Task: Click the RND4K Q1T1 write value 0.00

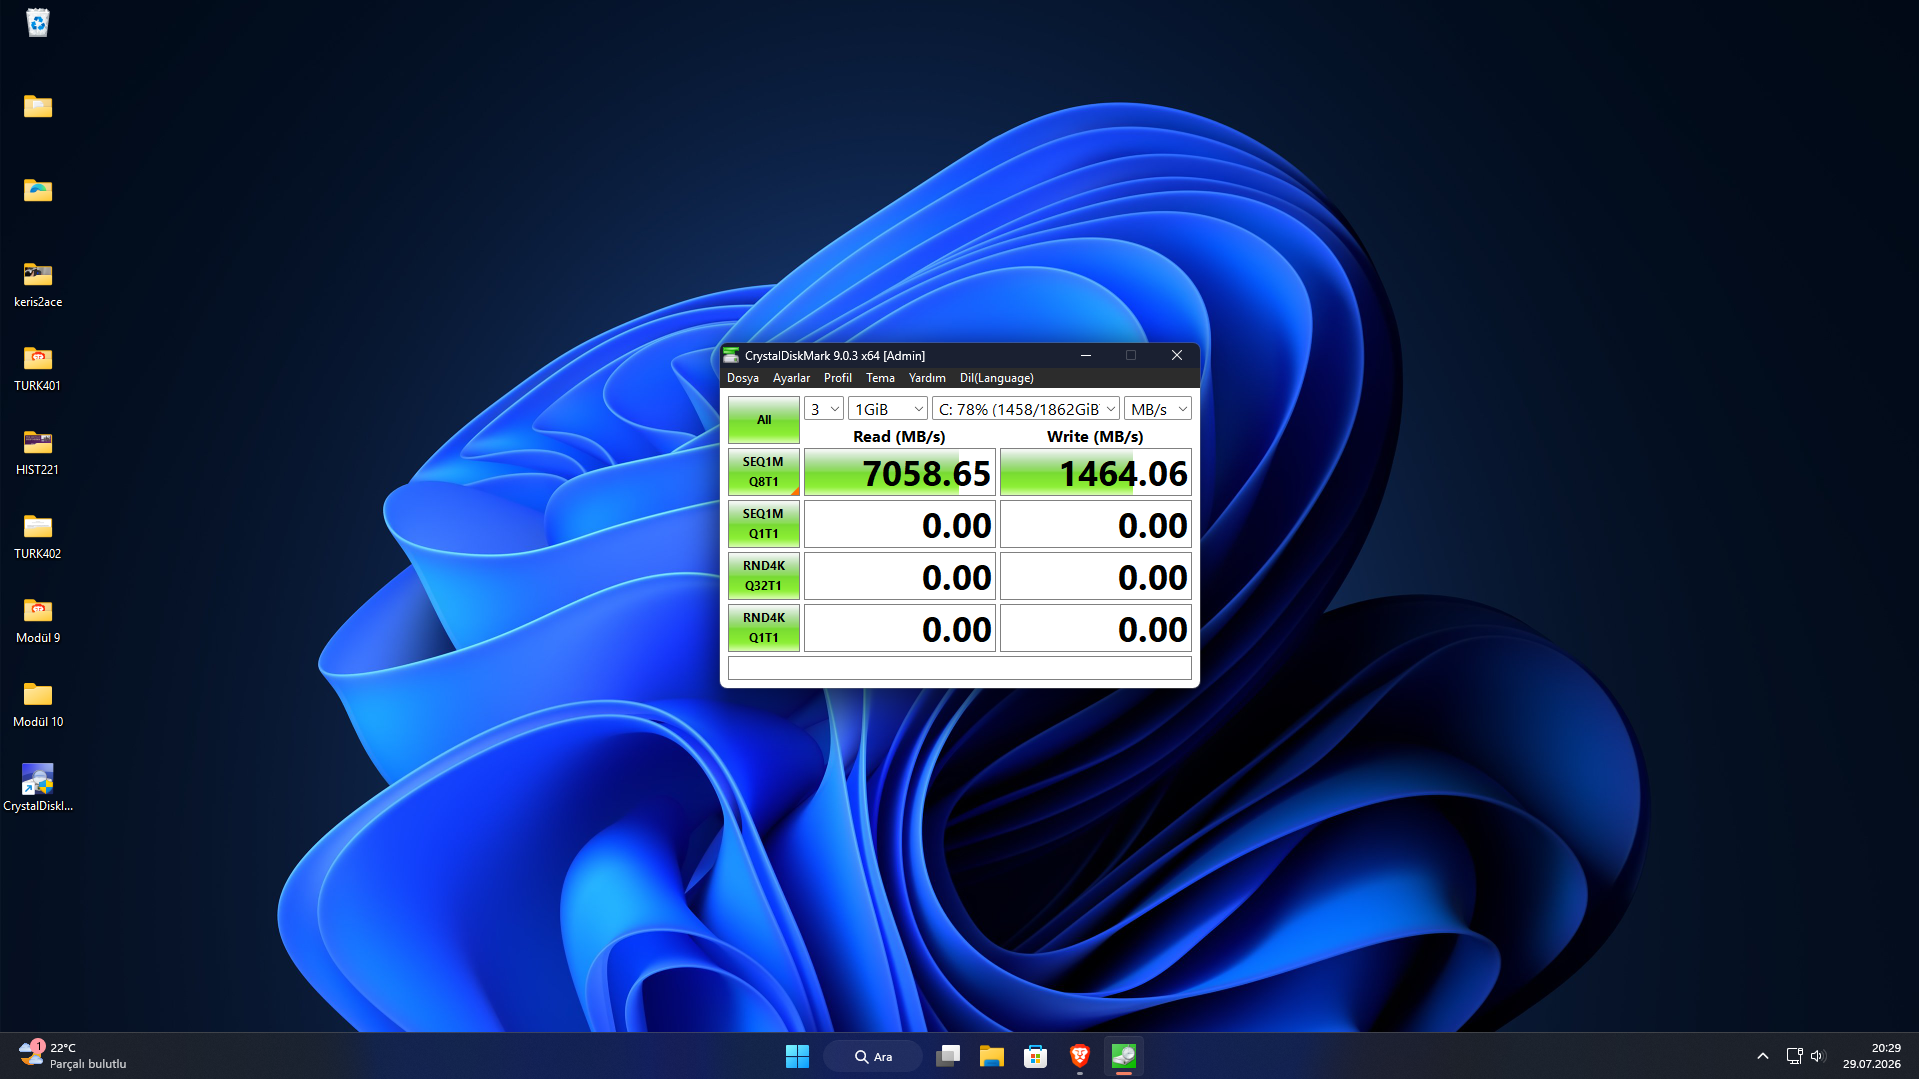Action: 1096,628
